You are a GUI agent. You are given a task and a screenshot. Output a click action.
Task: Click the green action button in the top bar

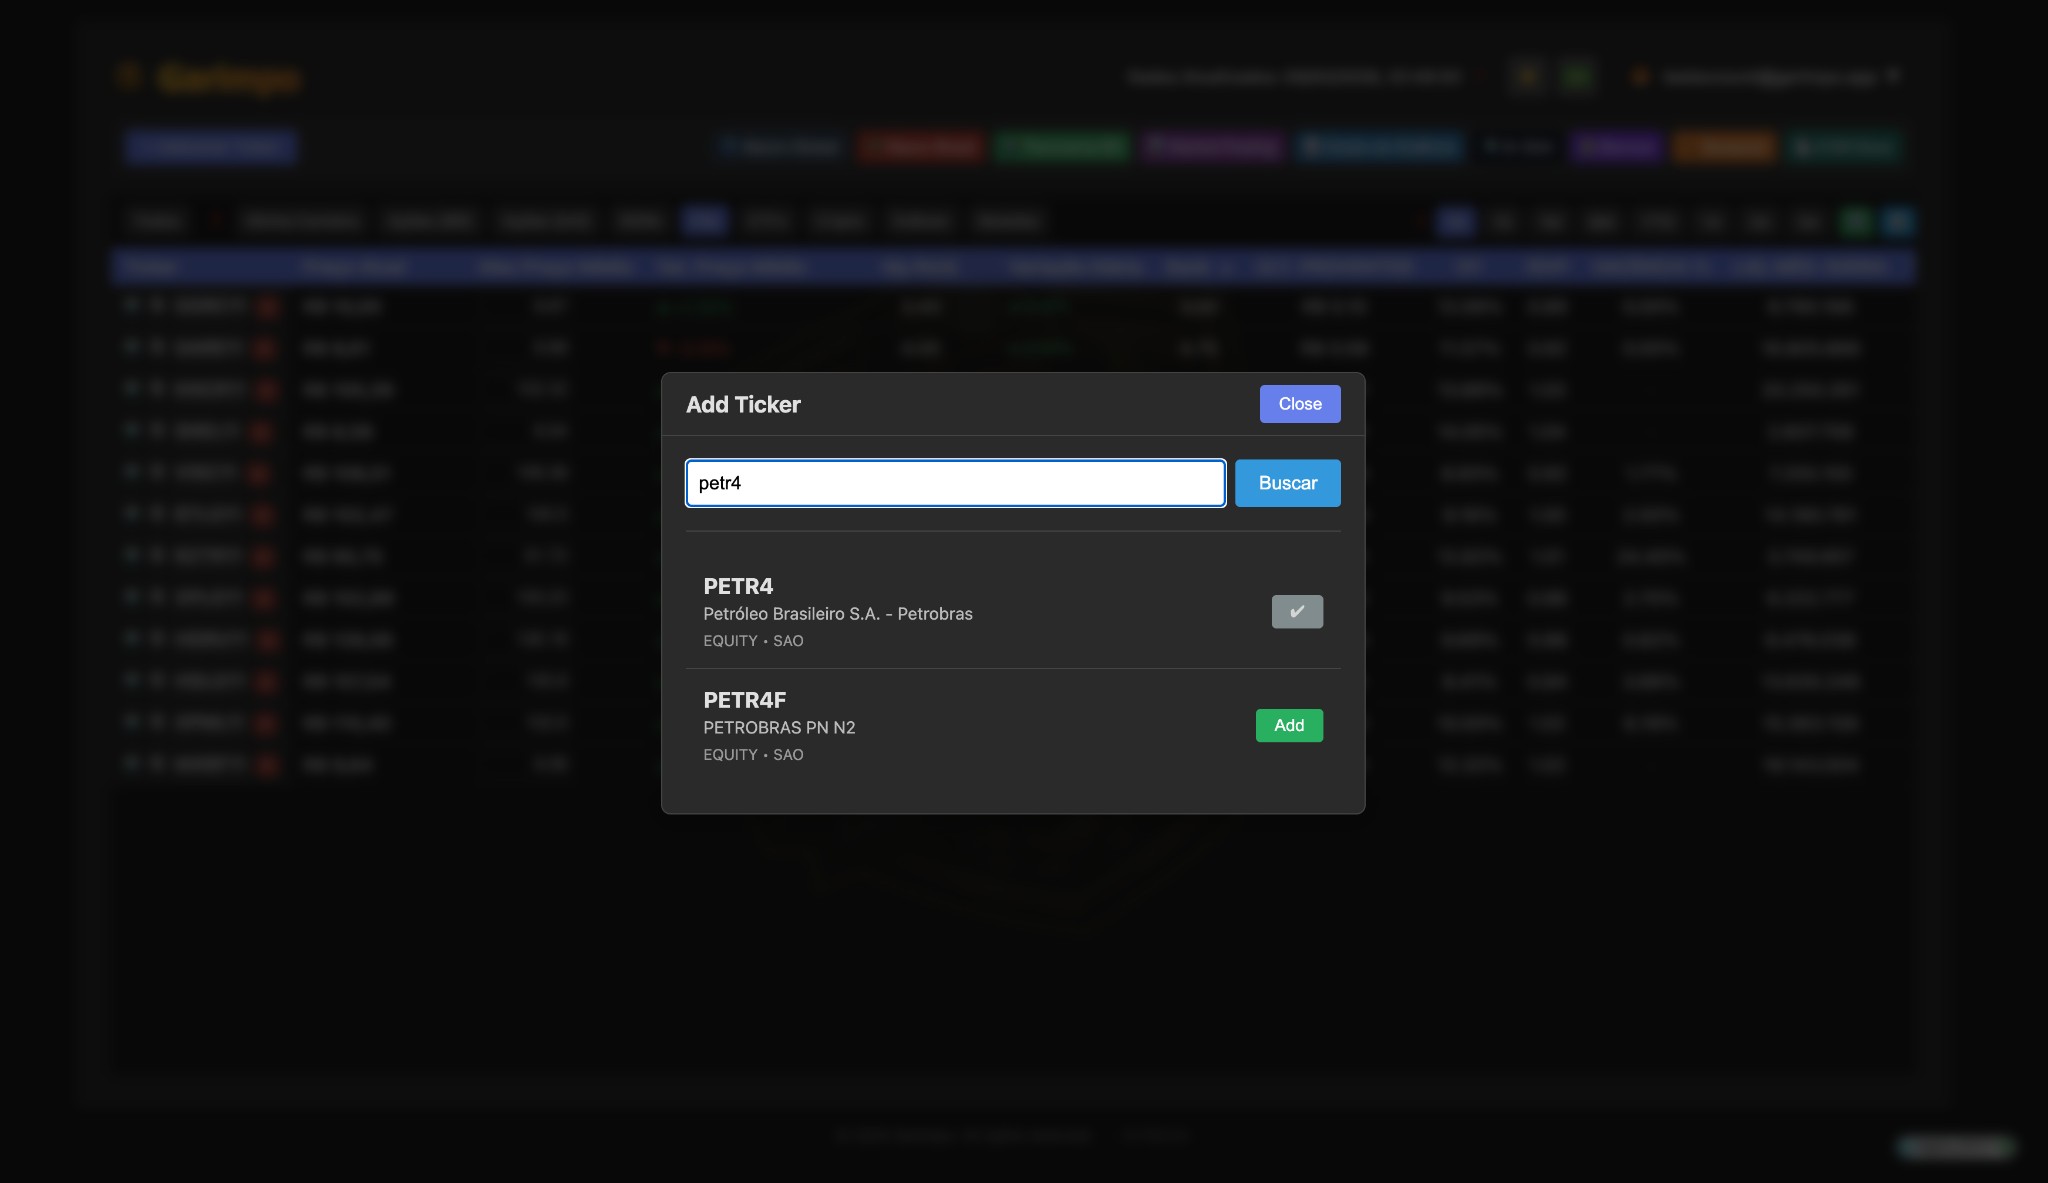click(x=1063, y=147)
